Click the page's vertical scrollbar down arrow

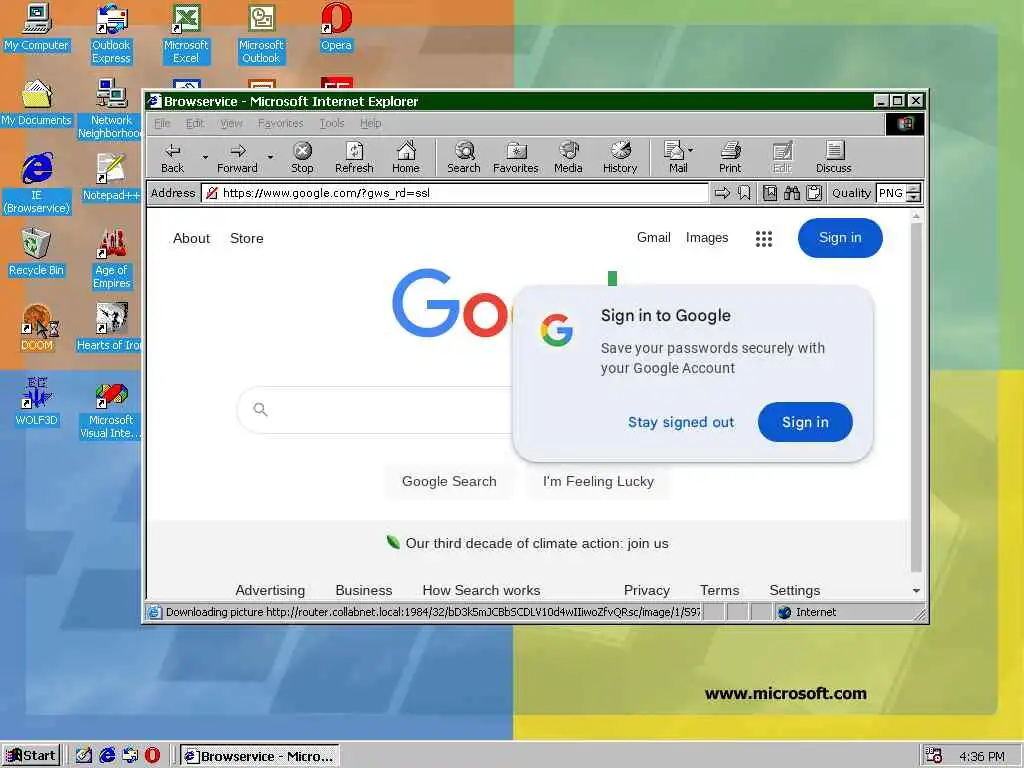point(916,590)
